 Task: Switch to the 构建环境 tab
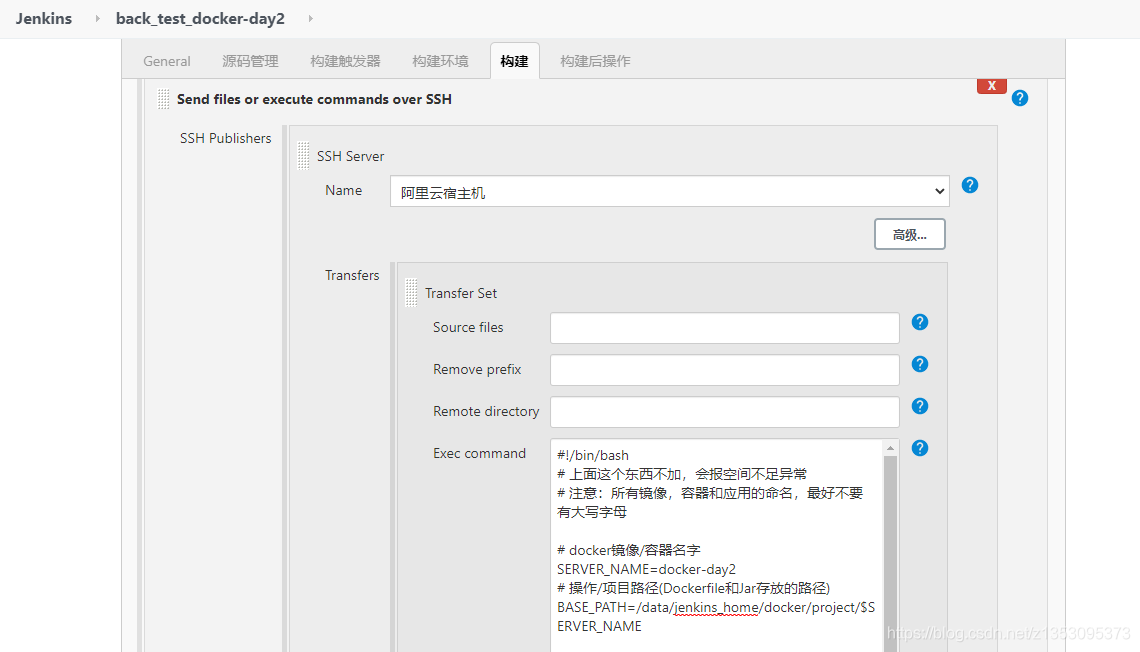click(x=441, y=61)
